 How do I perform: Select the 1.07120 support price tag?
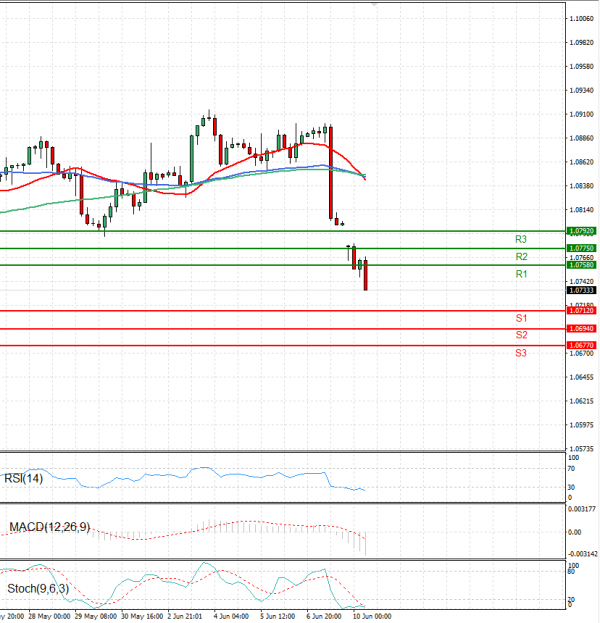[581, 311]
